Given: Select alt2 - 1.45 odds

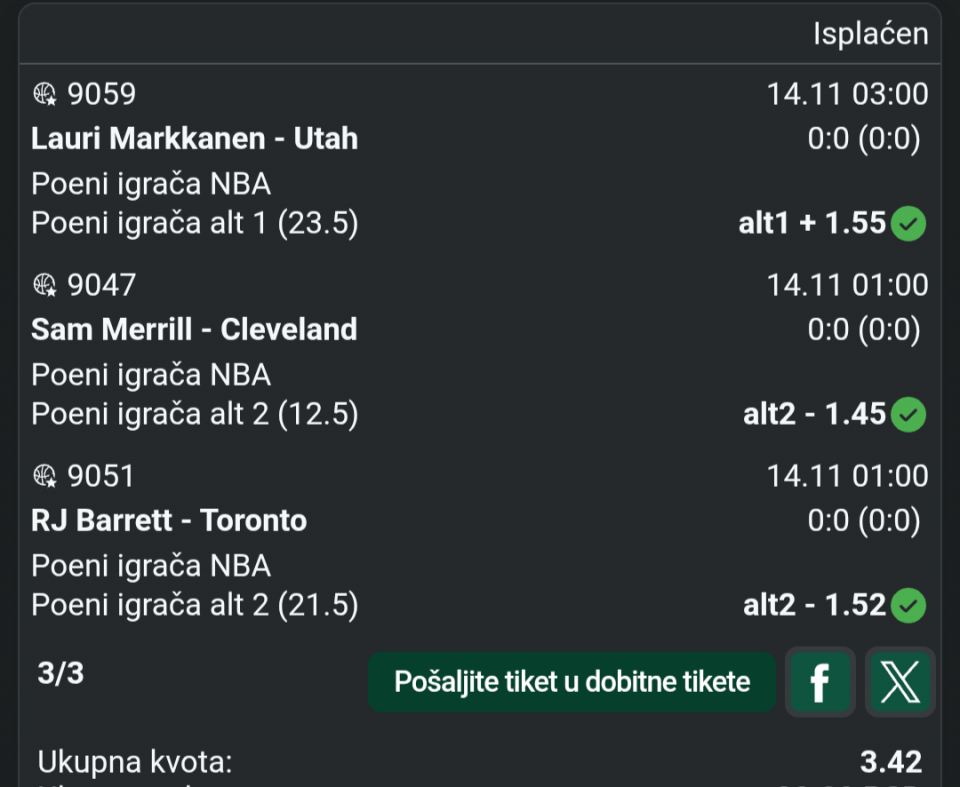Looking at the screenshot, I should pyautogui.click(x=814, y=414).
